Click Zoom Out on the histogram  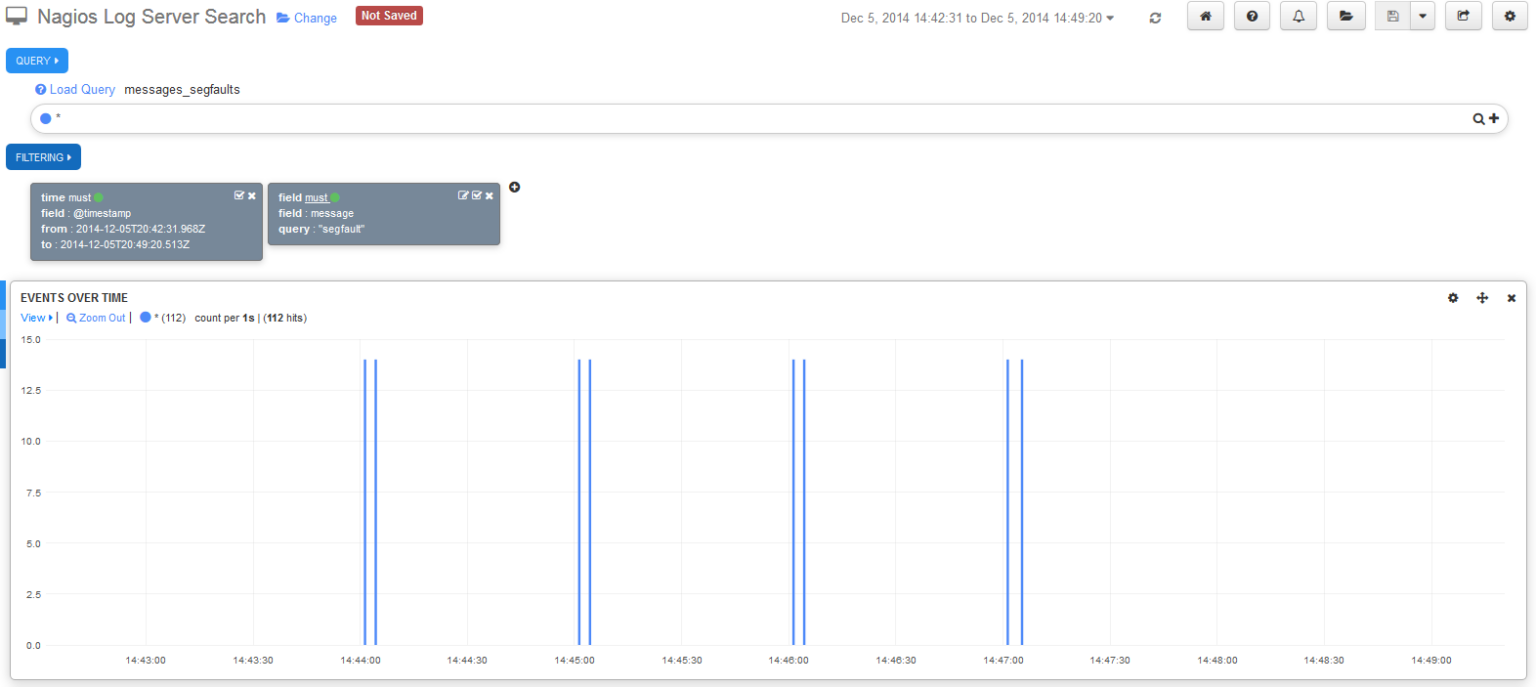[96, 318]
